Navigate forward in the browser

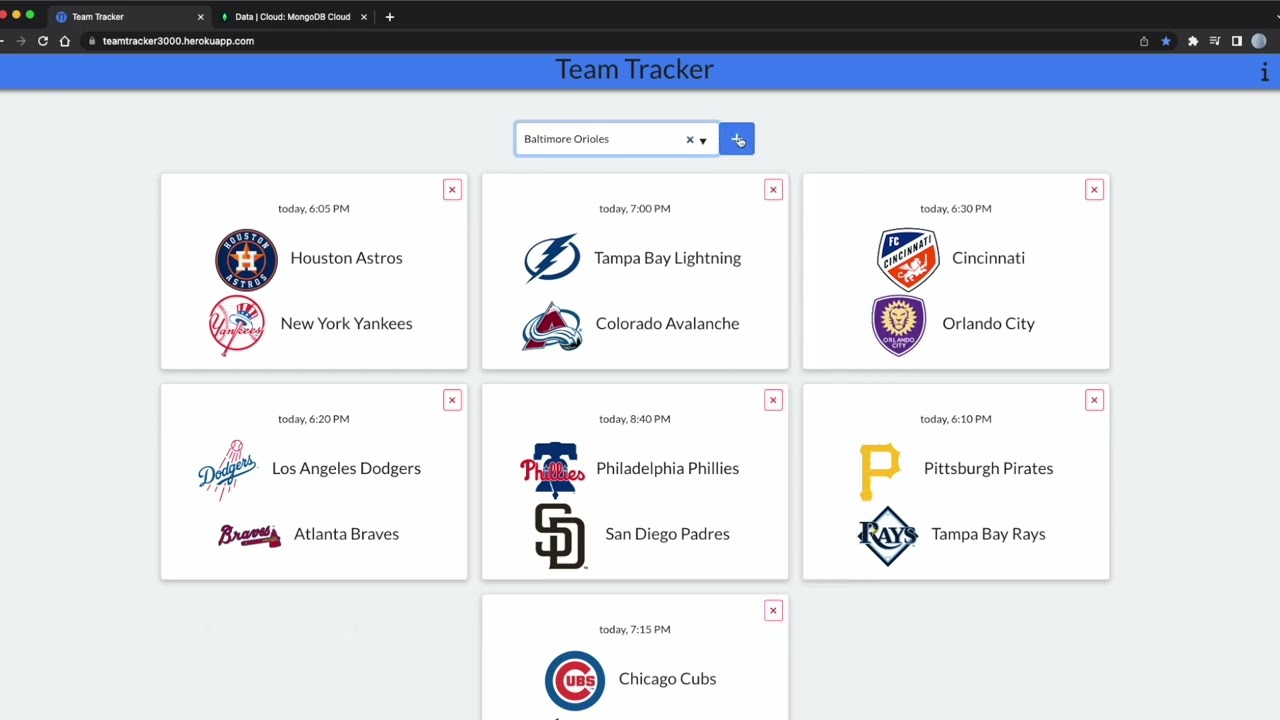click(x=20, y=41)
